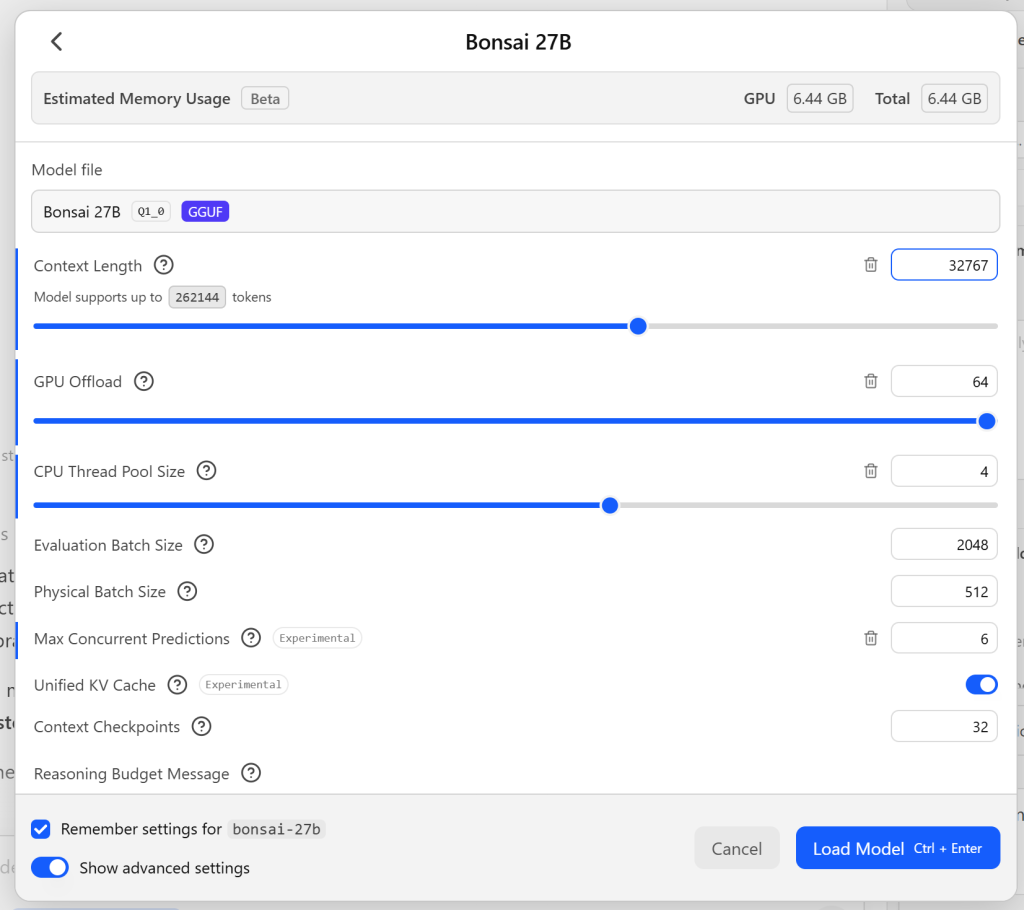Click the Load Model button
1024x910 pixels.
point(897,848)
